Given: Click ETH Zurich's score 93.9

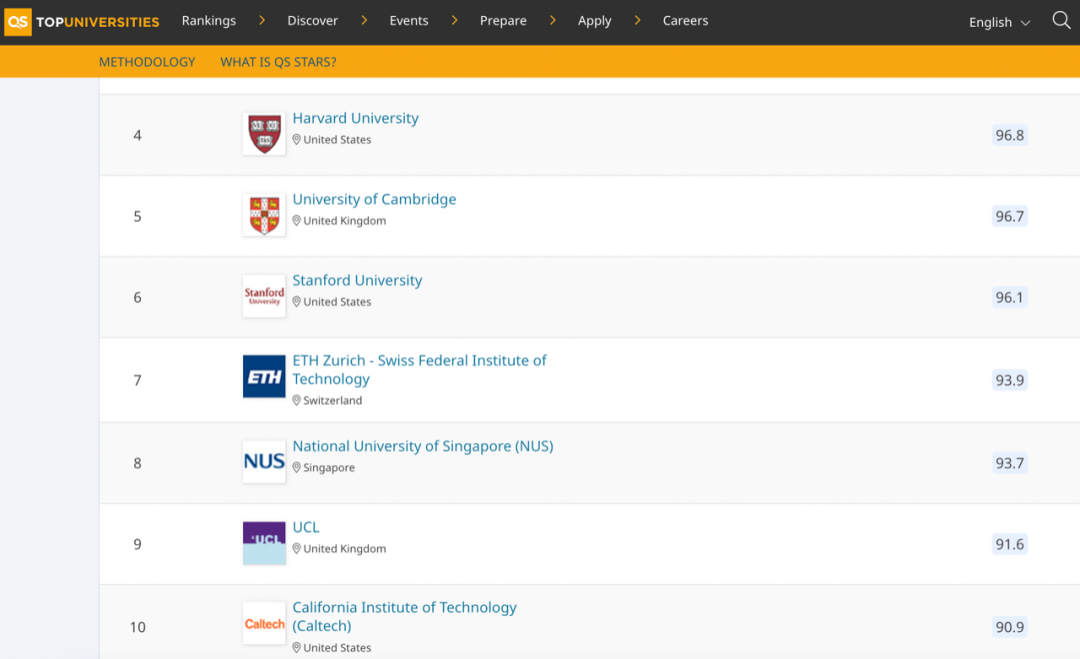Looking at the screenshot, I should [x=1010, y=380].
